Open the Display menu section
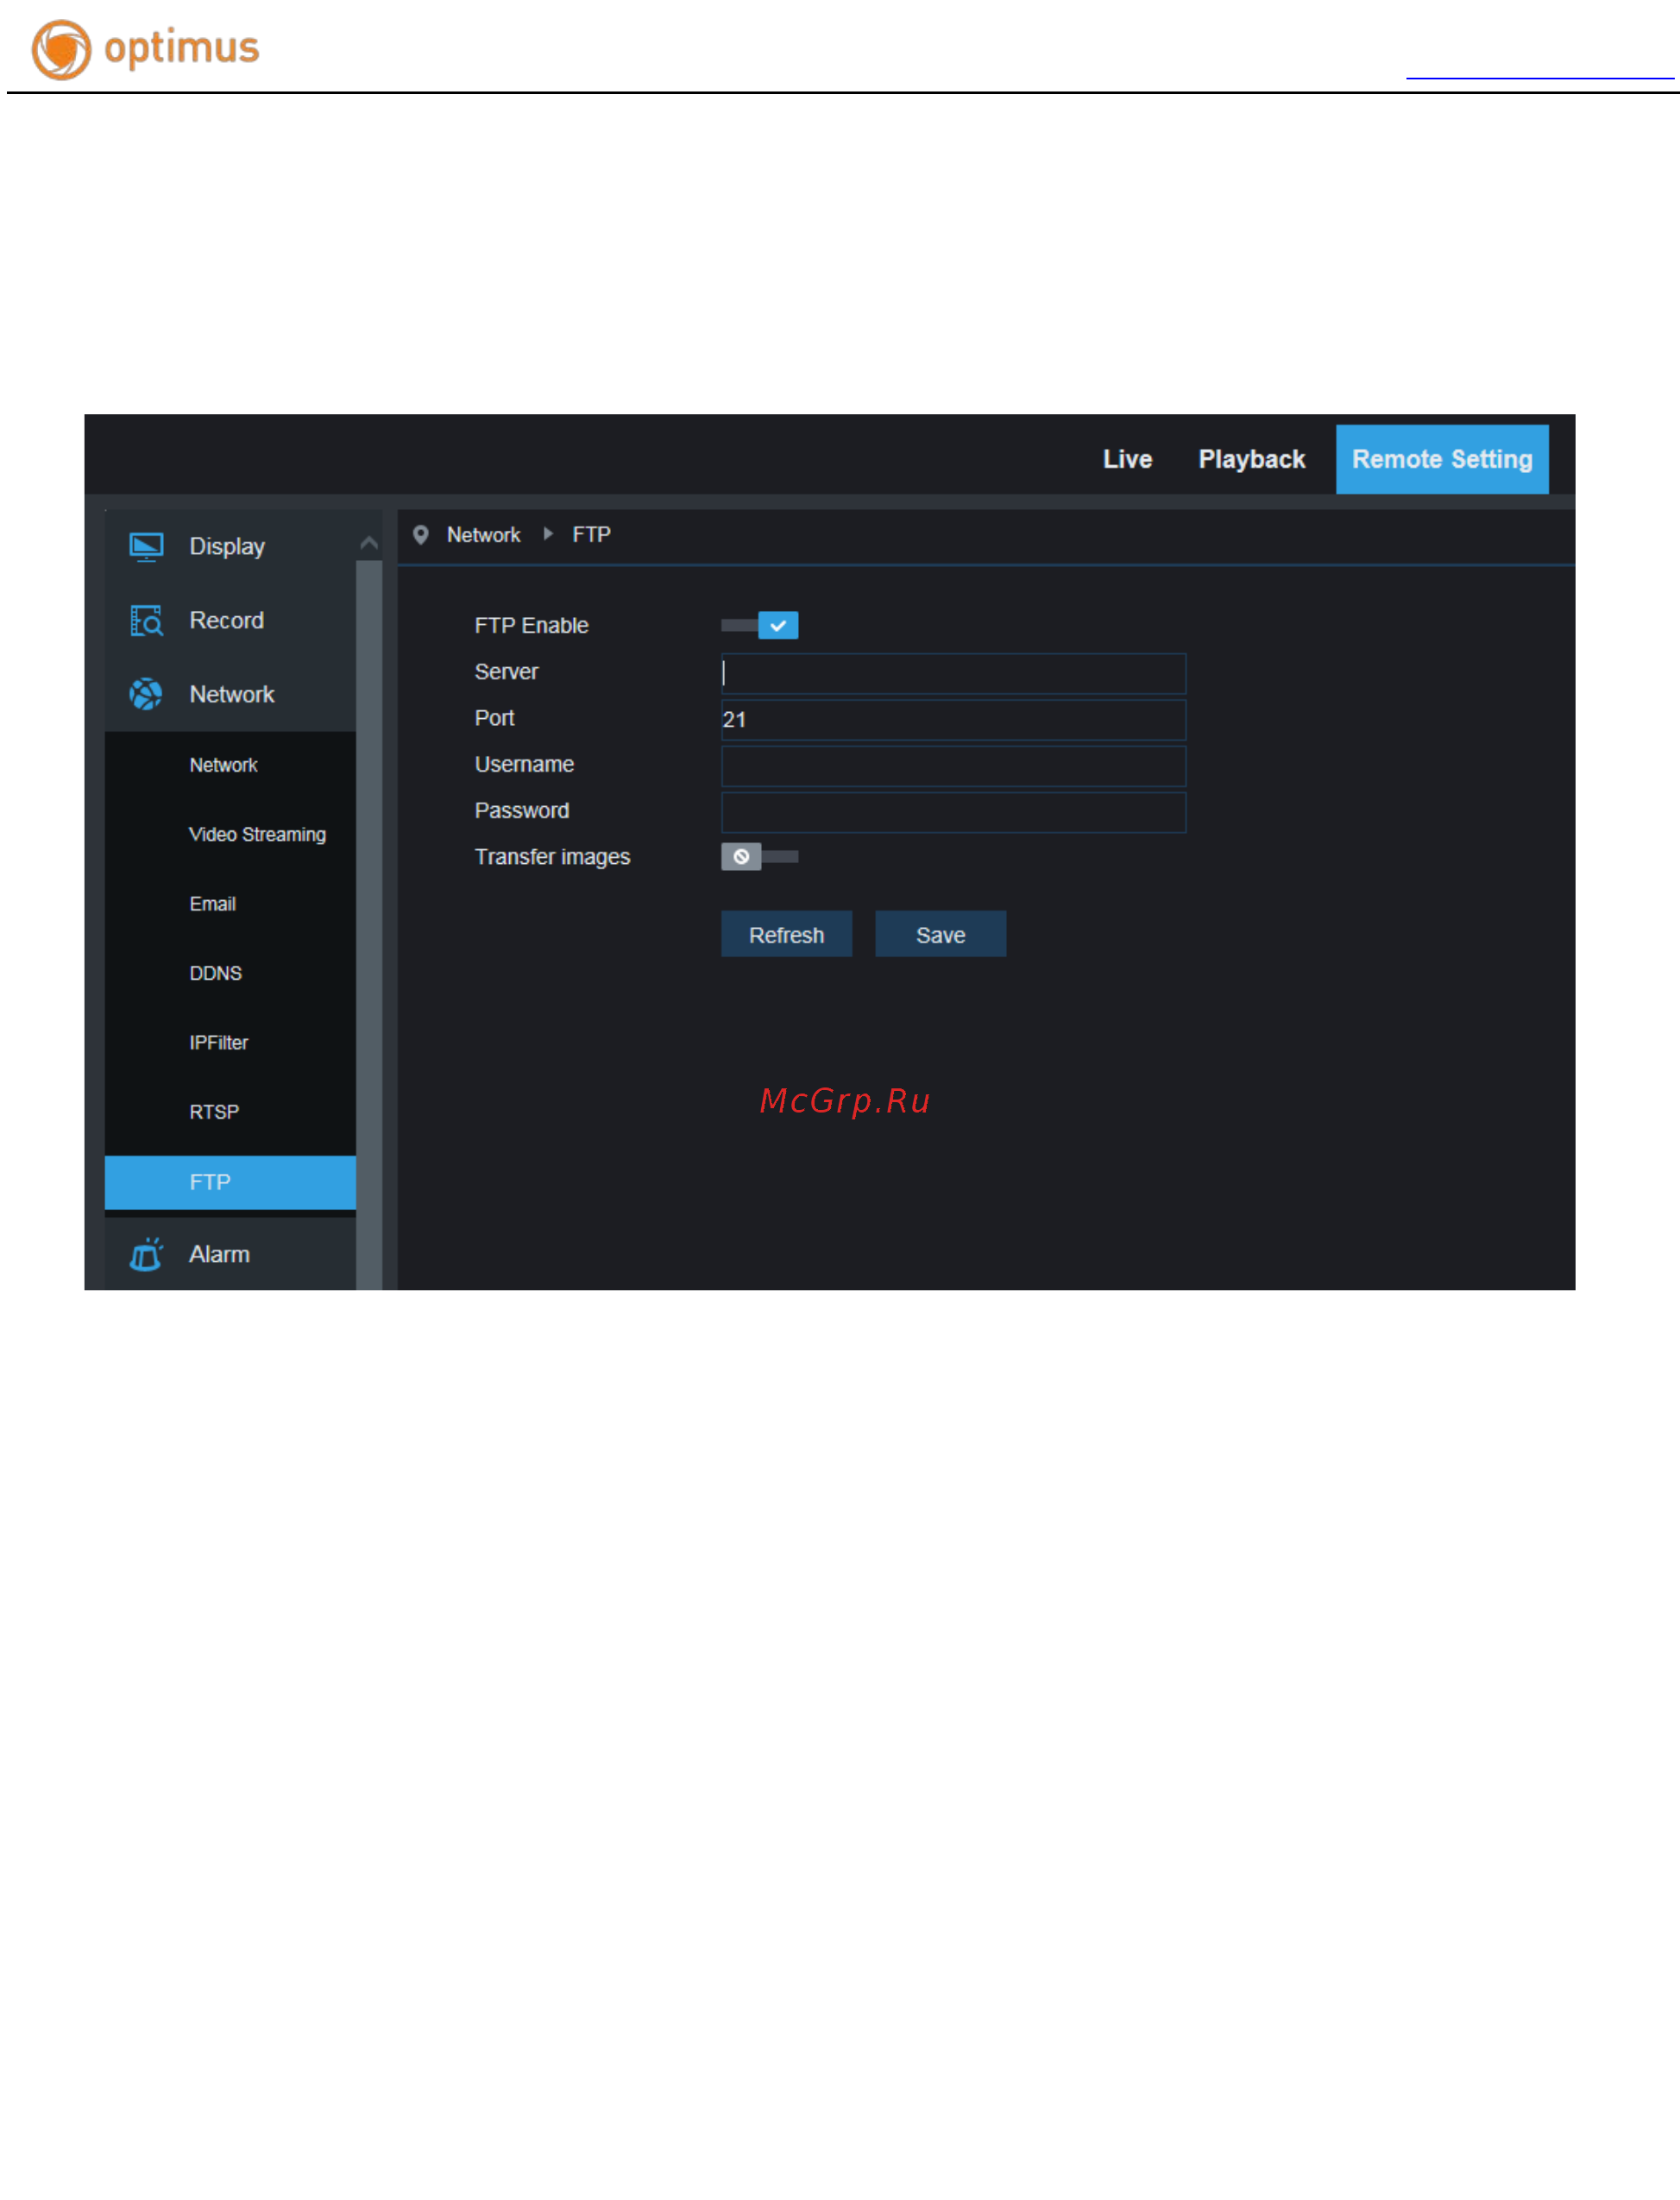 (230, 547)
